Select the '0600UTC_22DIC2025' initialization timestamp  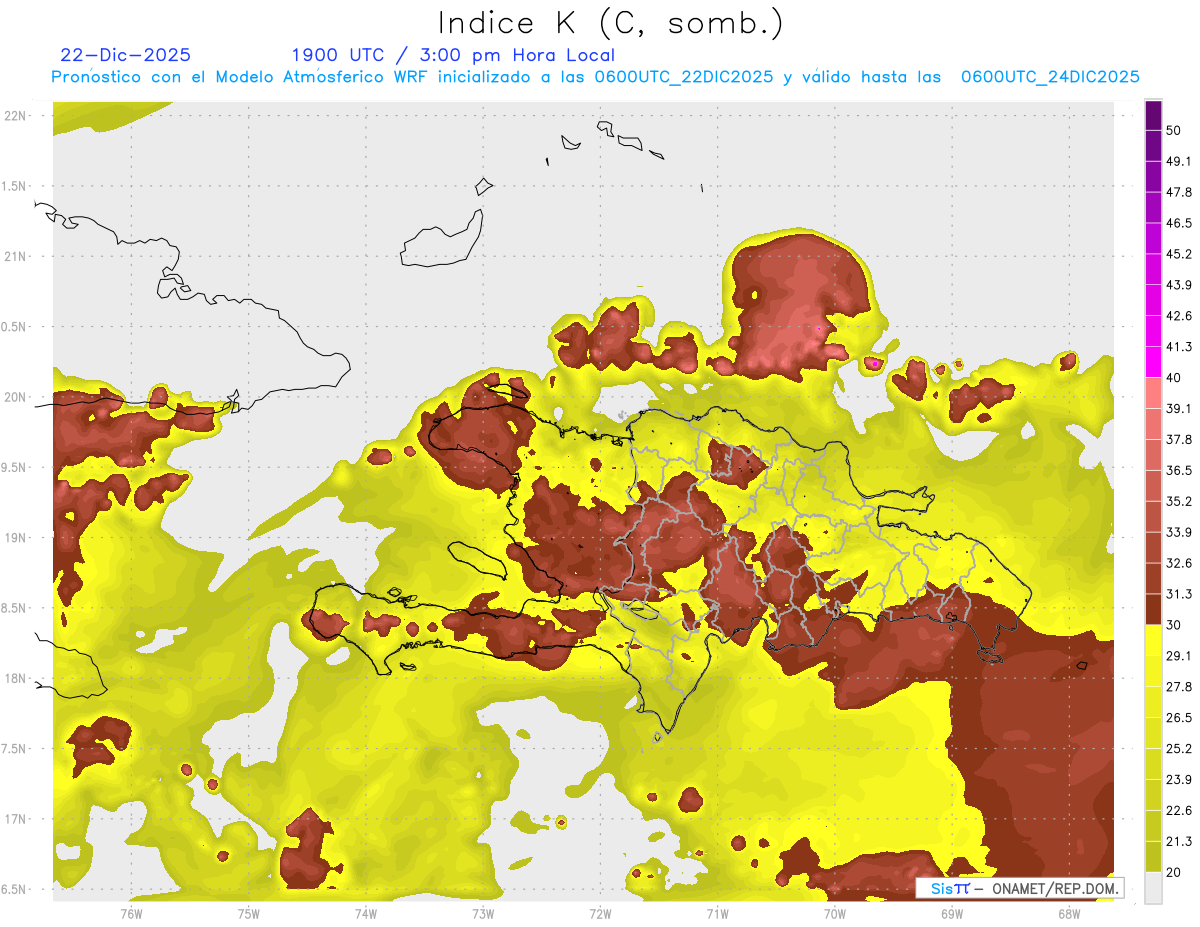tap(684, 77)
